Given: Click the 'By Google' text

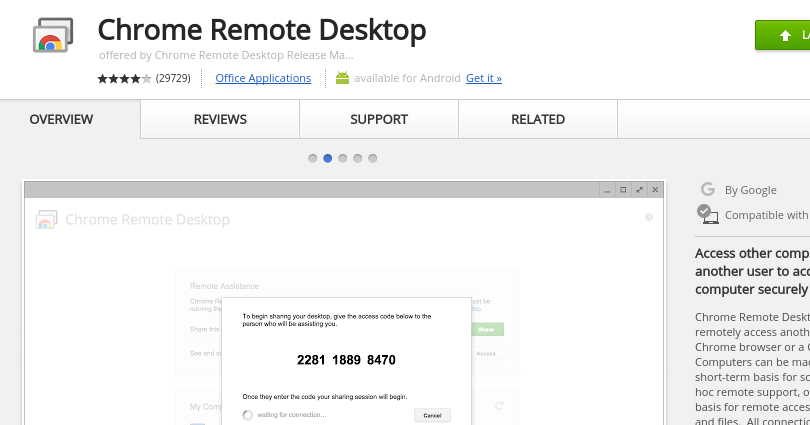Looking at the screenshot, I should click(751, 190).
